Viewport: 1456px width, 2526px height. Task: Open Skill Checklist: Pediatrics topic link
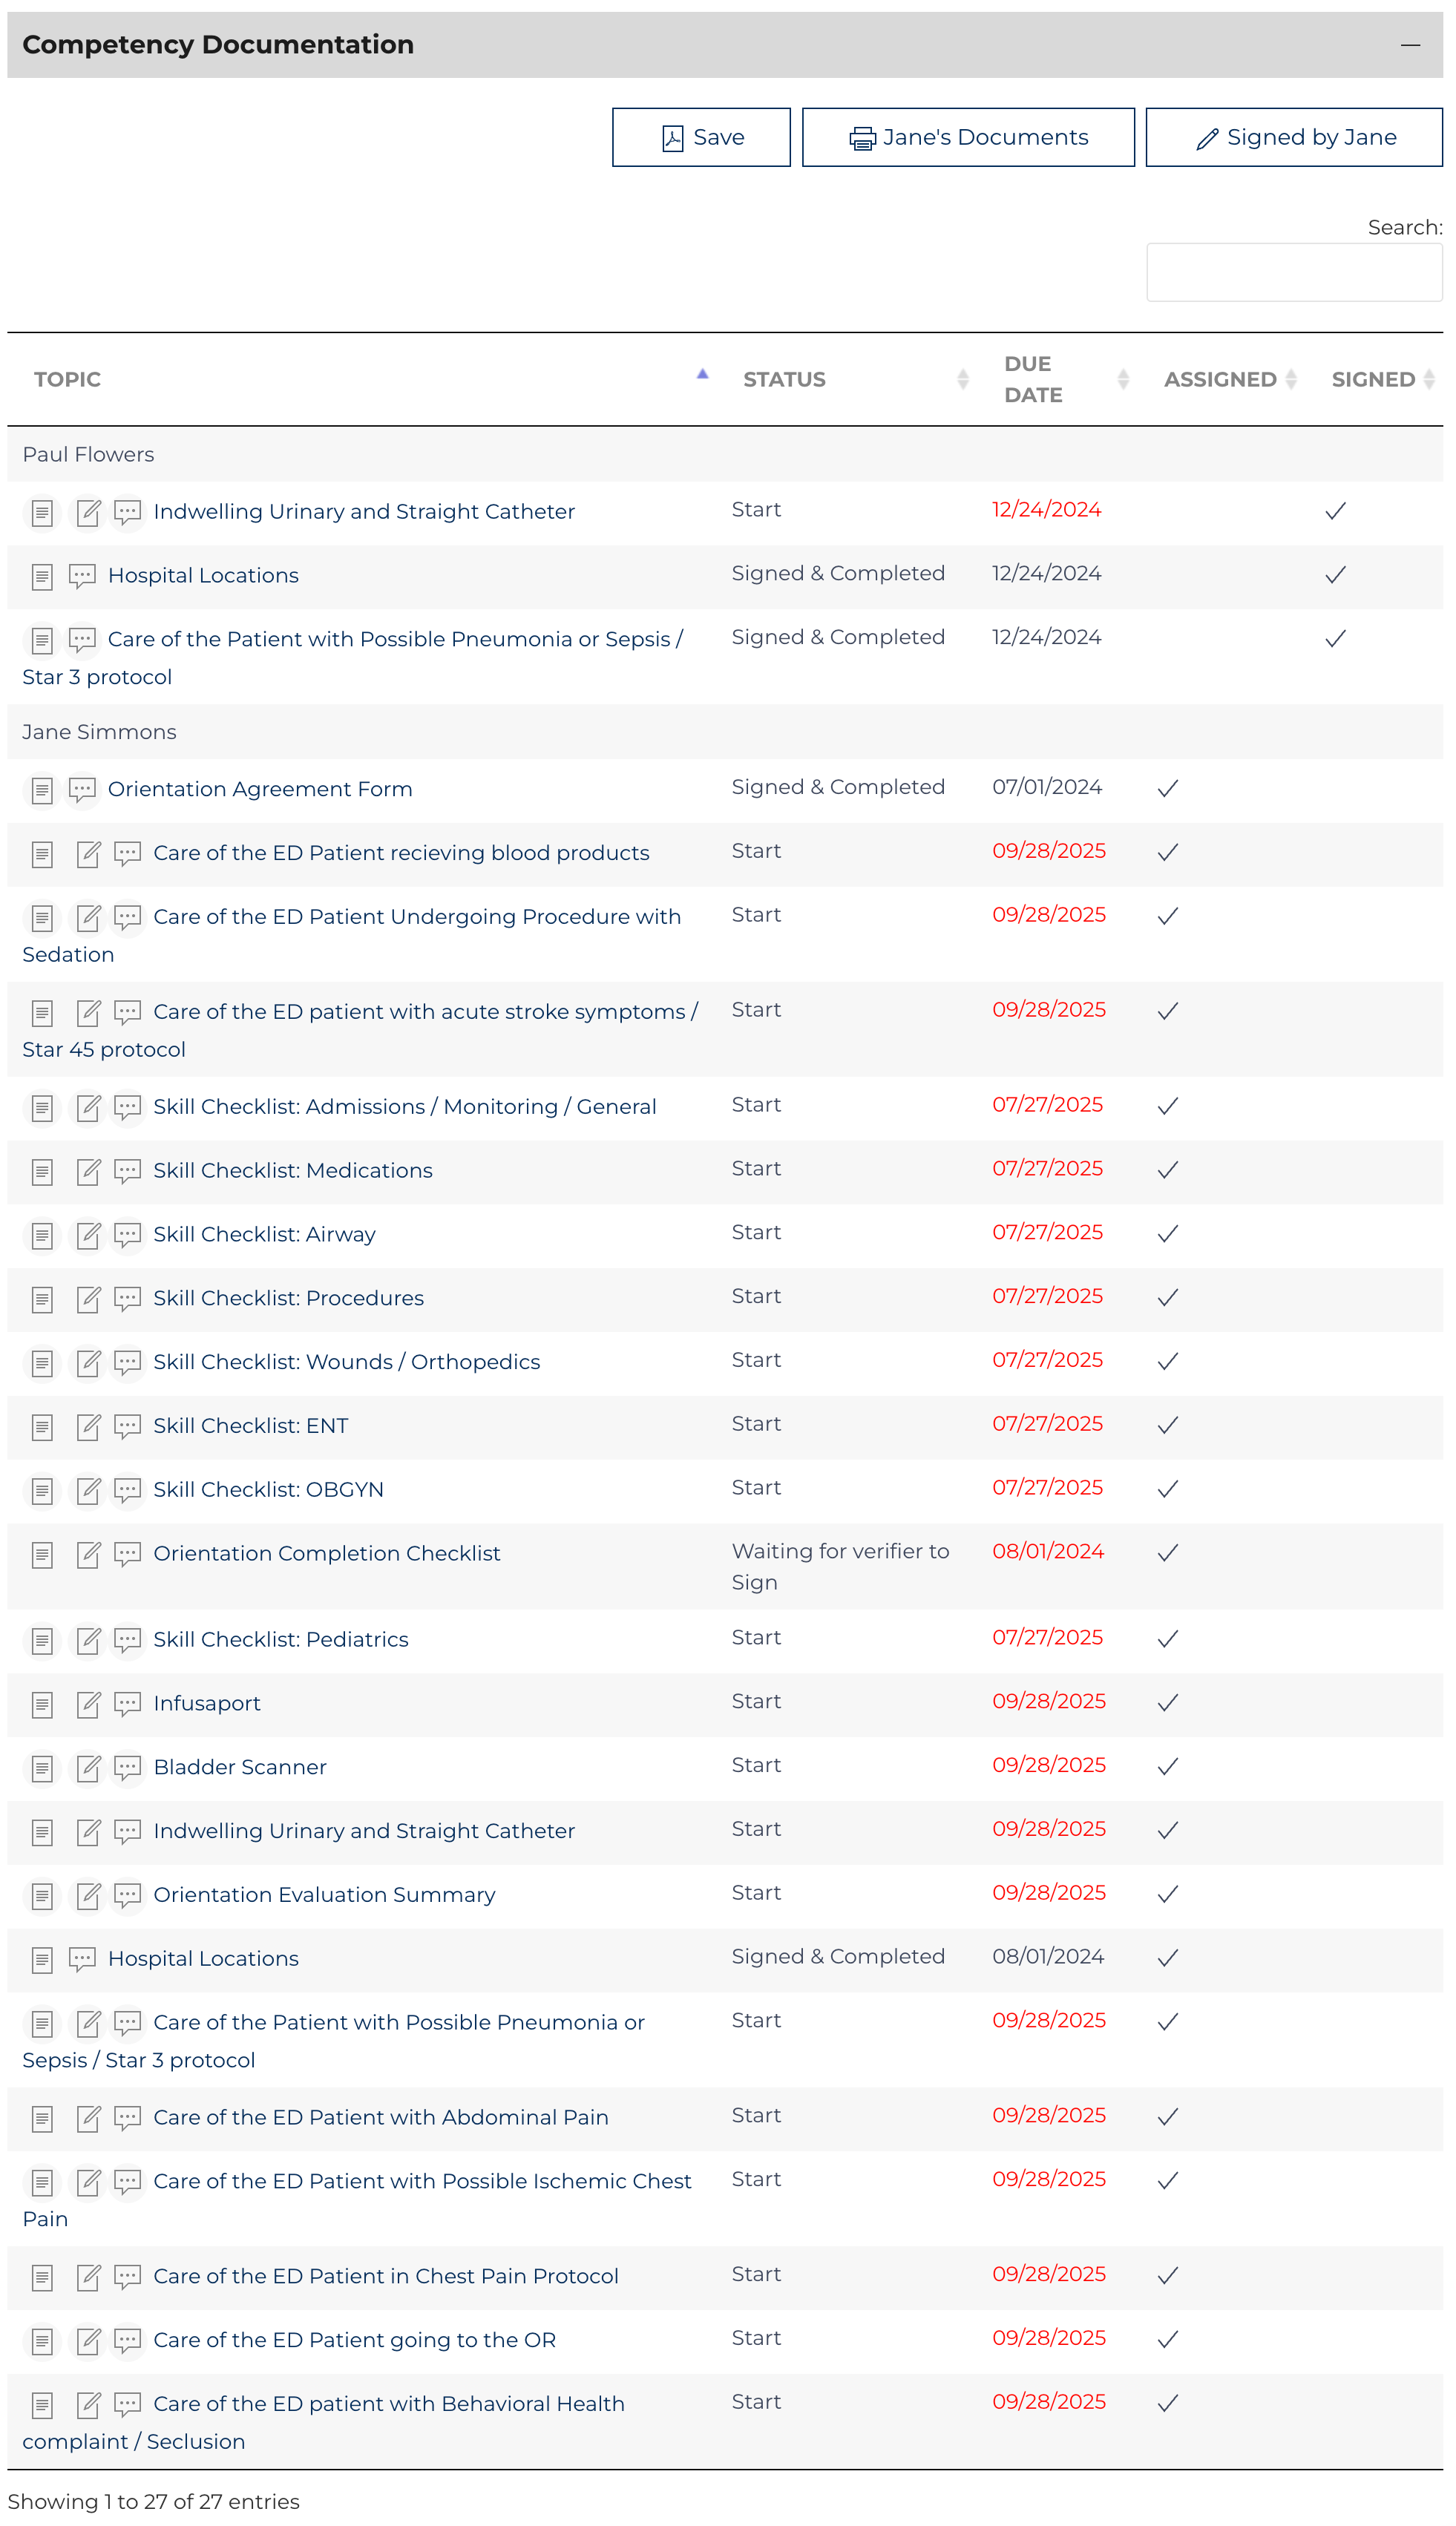pyautogui.click(x=281, y=1640)
